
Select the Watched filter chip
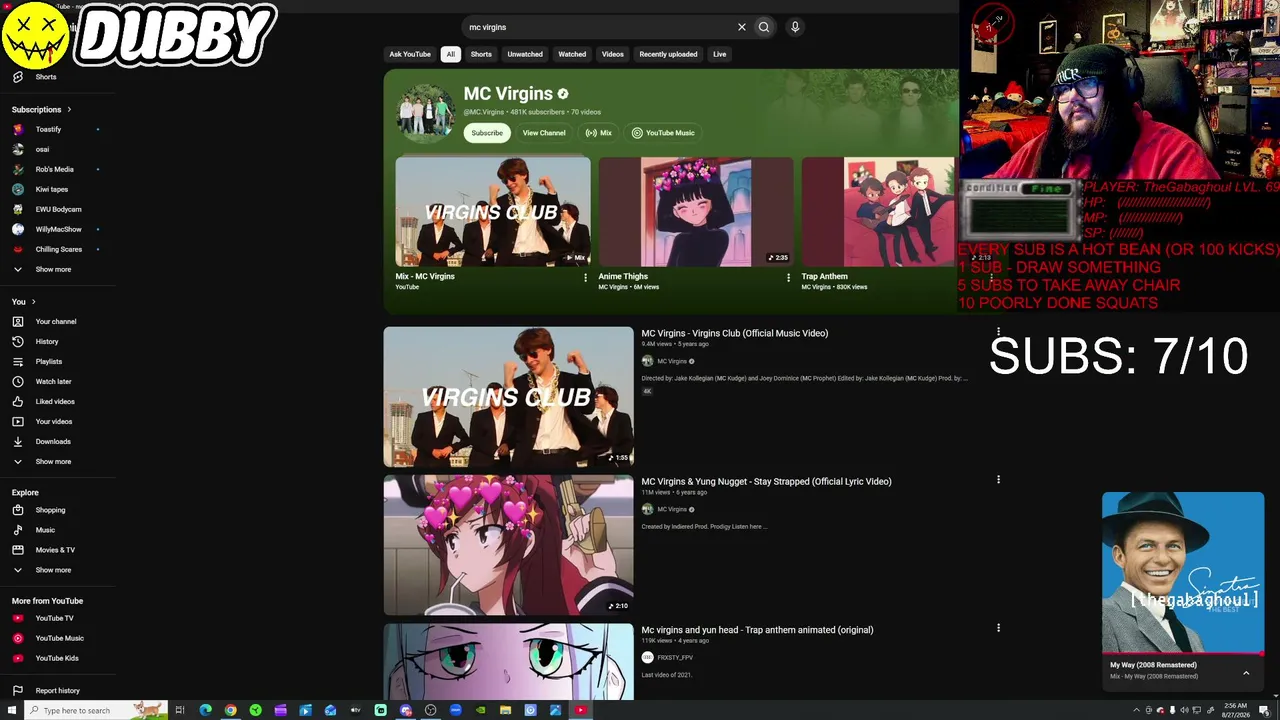[572, 54]
